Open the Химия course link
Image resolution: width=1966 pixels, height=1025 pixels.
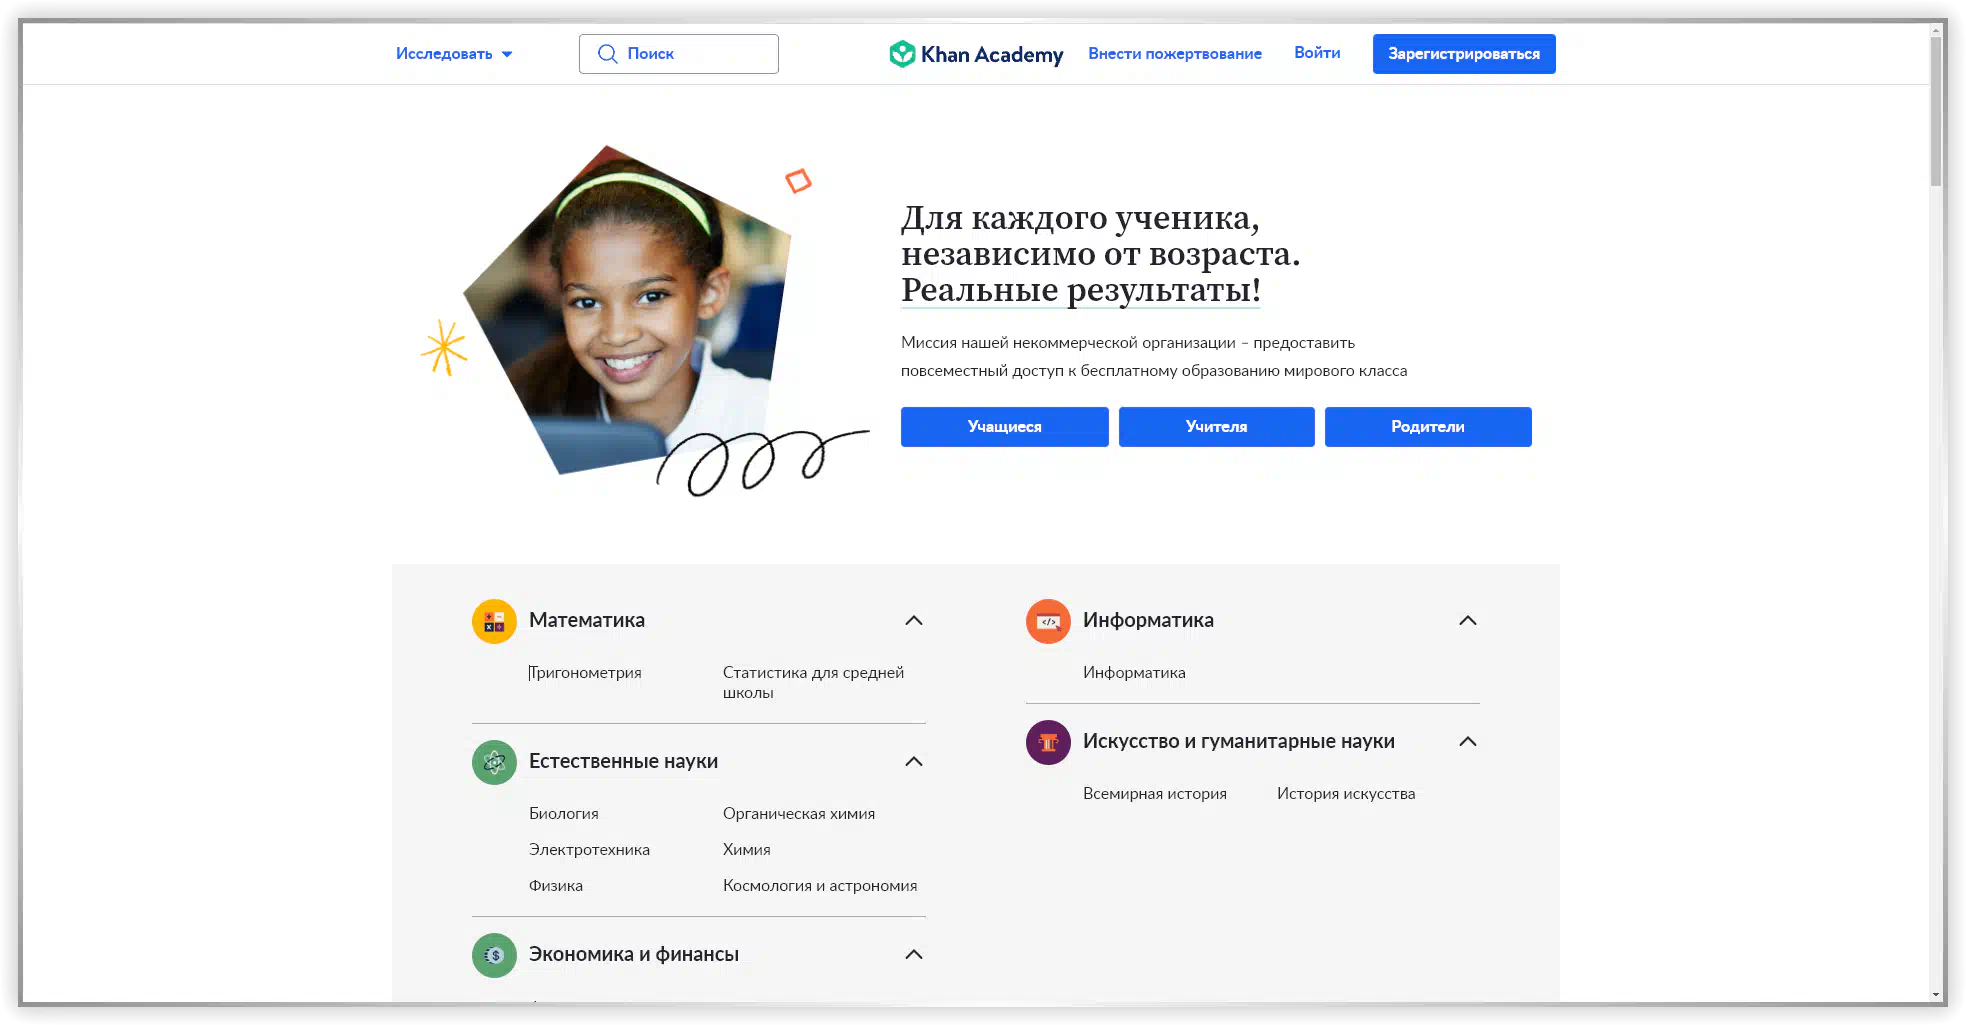point(747,850)
